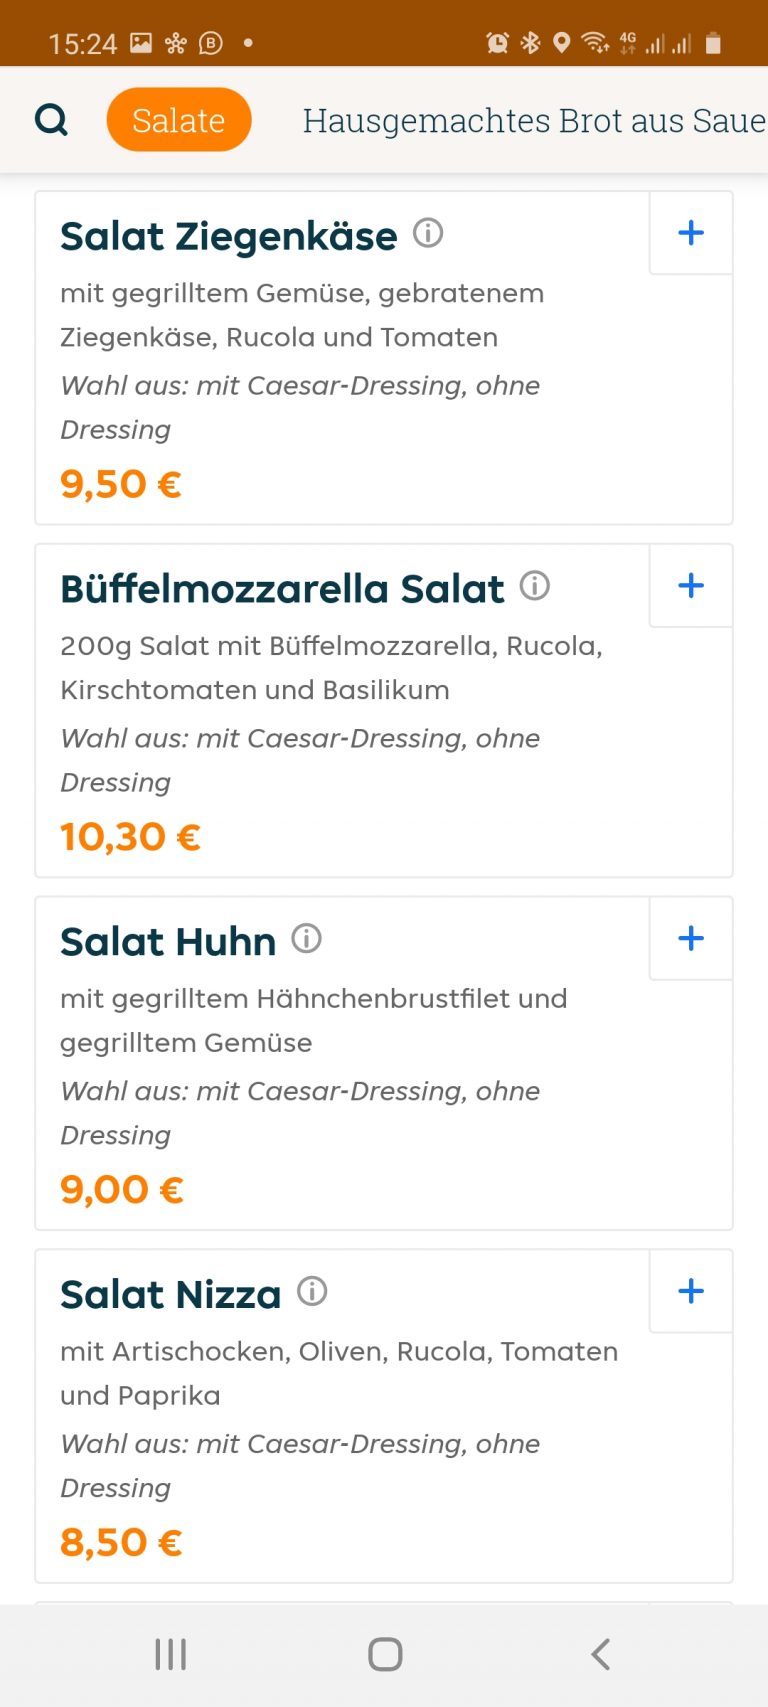This screenshot has width=768, height=1707.
Task: Show info for Salat Ziegenkäse
Action: tap(428, 233)
